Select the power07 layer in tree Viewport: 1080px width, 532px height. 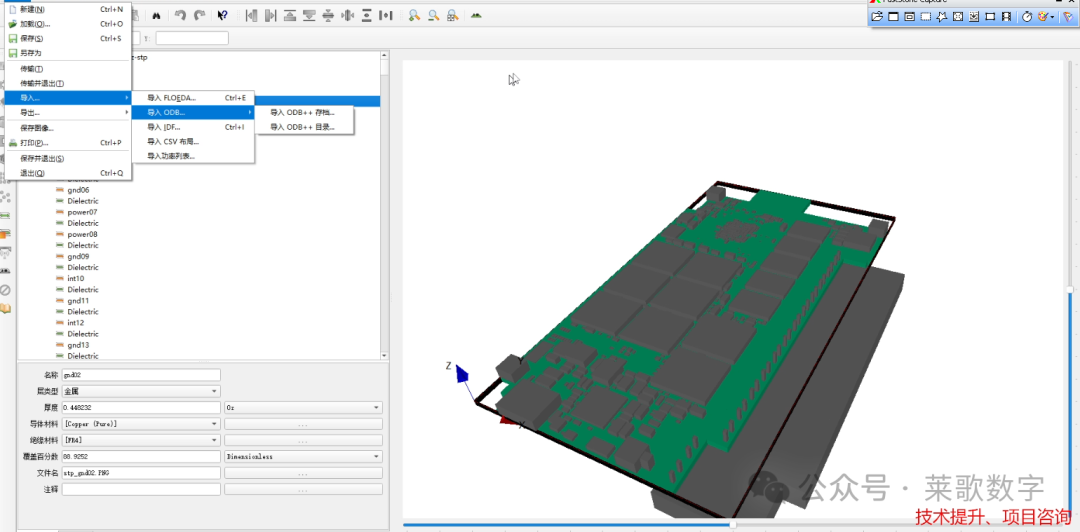82,212
